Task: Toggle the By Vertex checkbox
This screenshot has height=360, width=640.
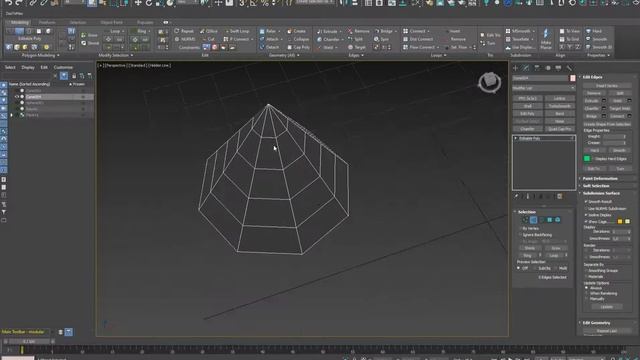Action: tap(520, 229)
